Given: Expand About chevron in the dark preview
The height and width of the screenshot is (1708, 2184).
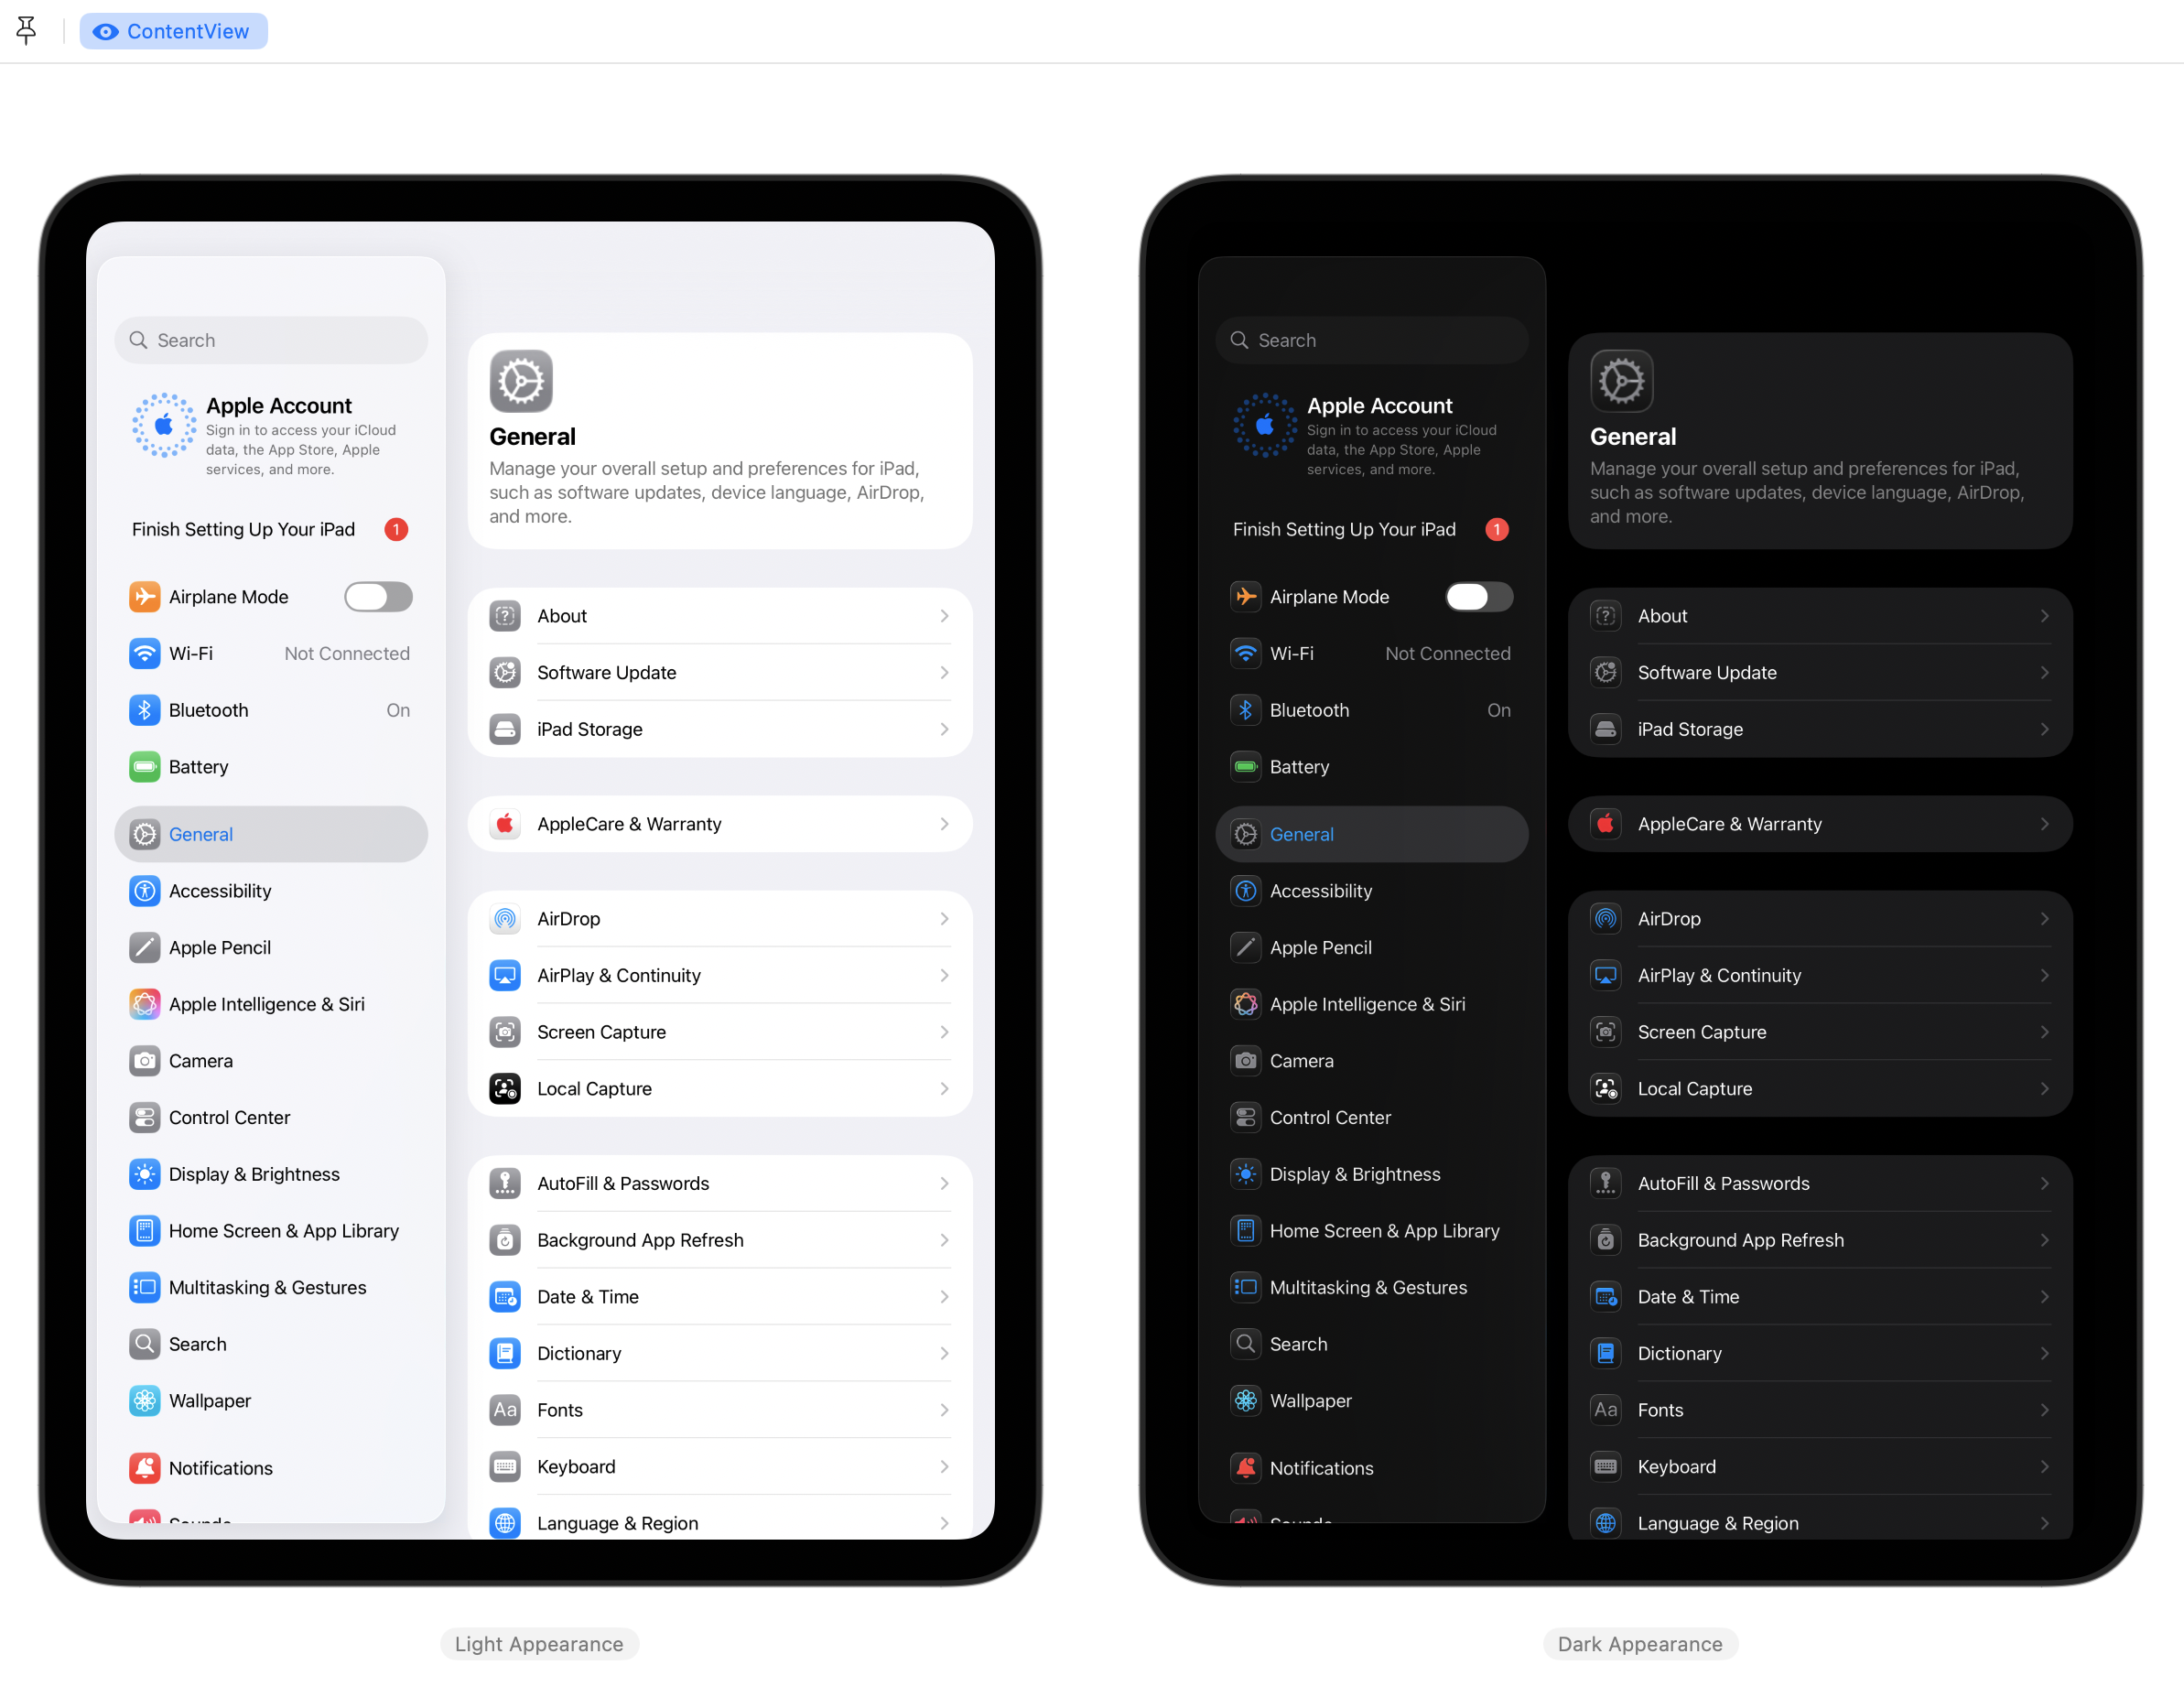Looking at the screenshot, I should click(x=2045, y=616).
